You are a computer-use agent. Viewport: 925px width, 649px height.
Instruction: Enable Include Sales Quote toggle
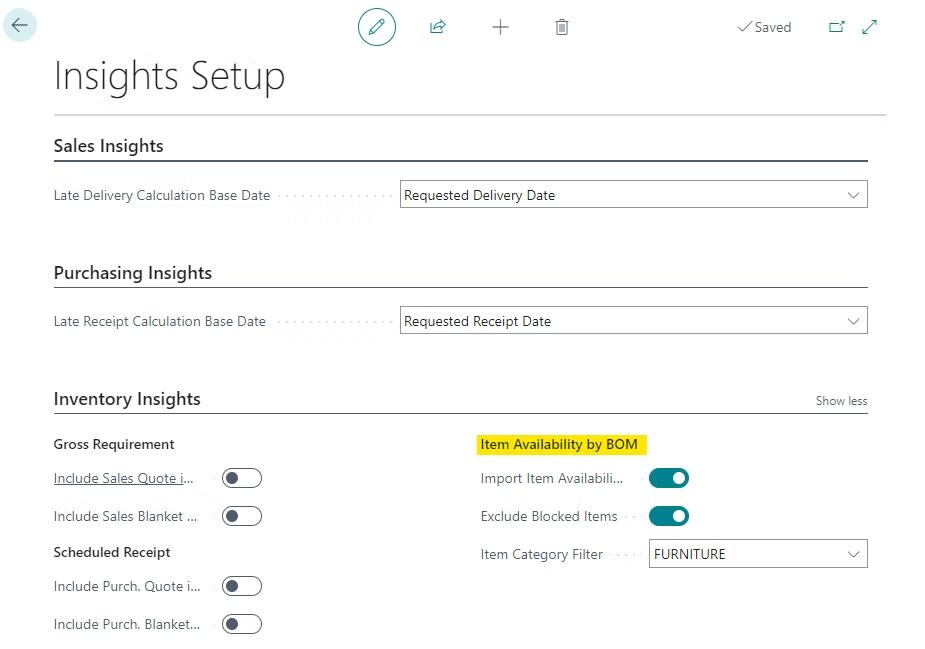[x=242, y=478]
